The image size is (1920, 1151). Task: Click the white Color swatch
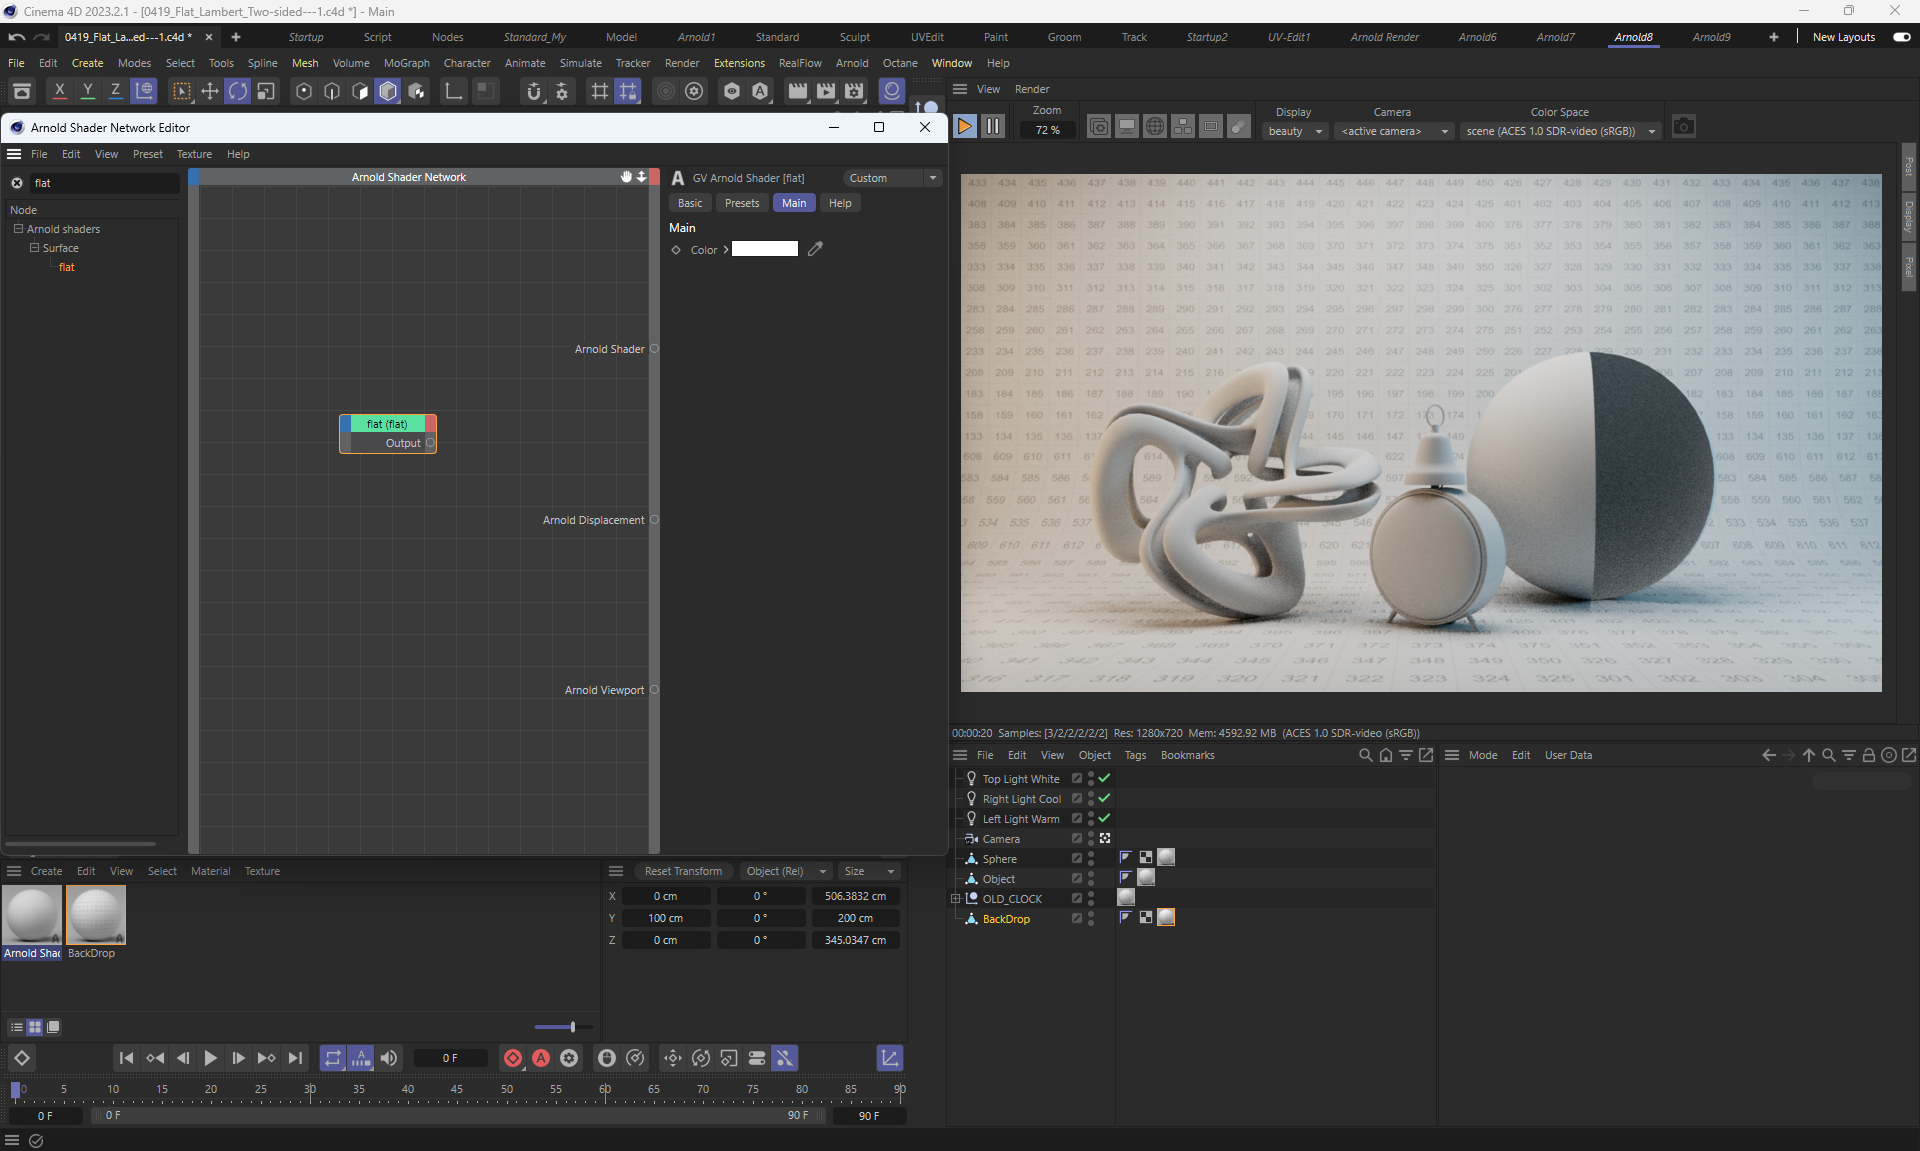[764, 249]
